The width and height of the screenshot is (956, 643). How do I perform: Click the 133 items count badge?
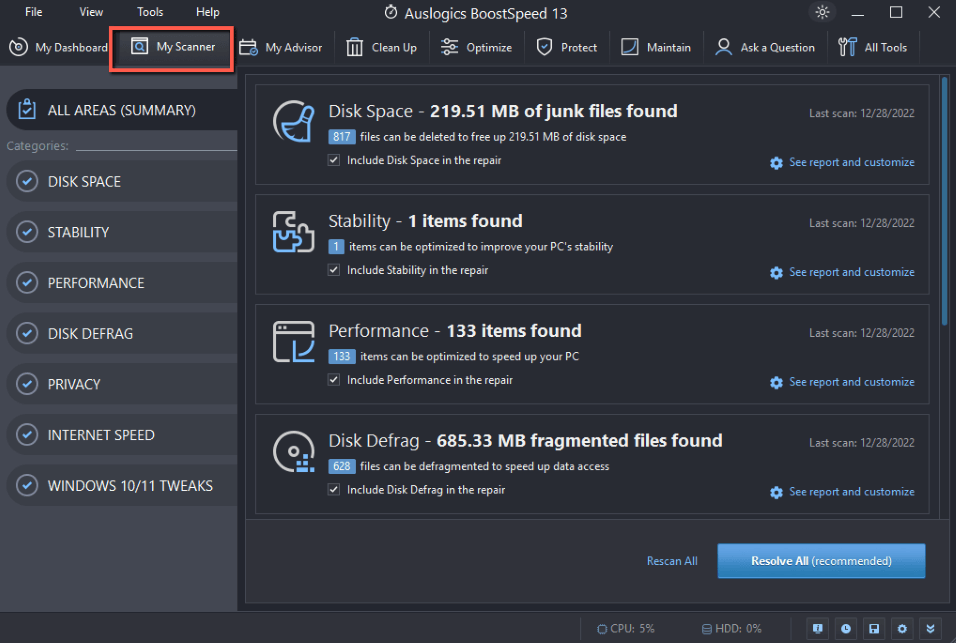341,356
